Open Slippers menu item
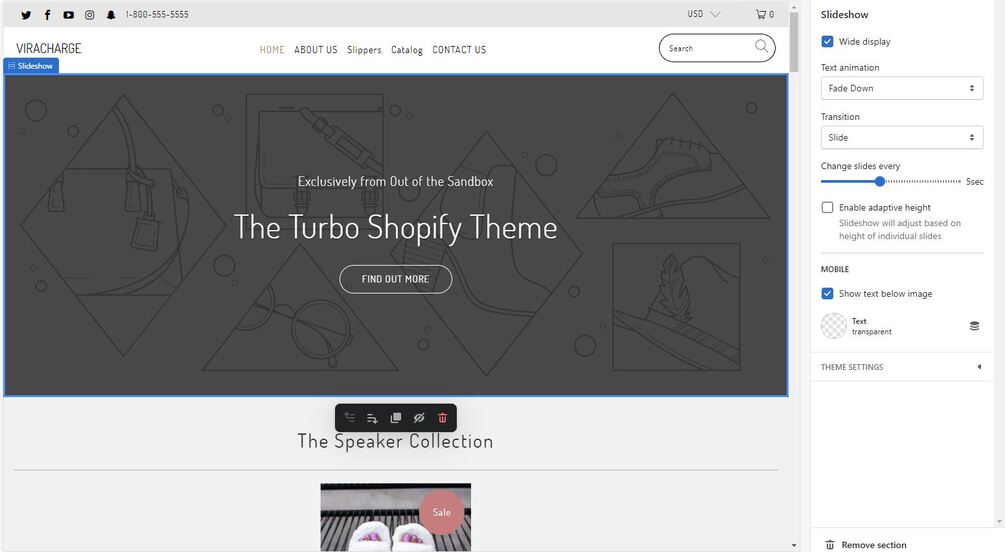 click(364, 49)
